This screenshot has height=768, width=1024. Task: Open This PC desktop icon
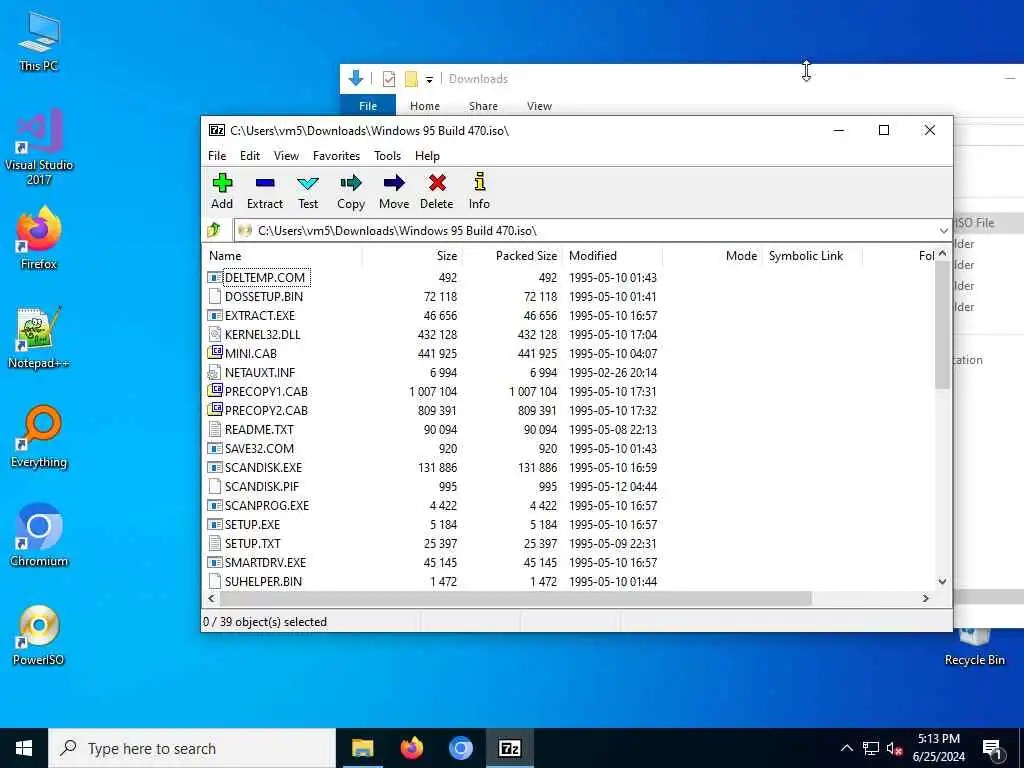coord(39,40)
